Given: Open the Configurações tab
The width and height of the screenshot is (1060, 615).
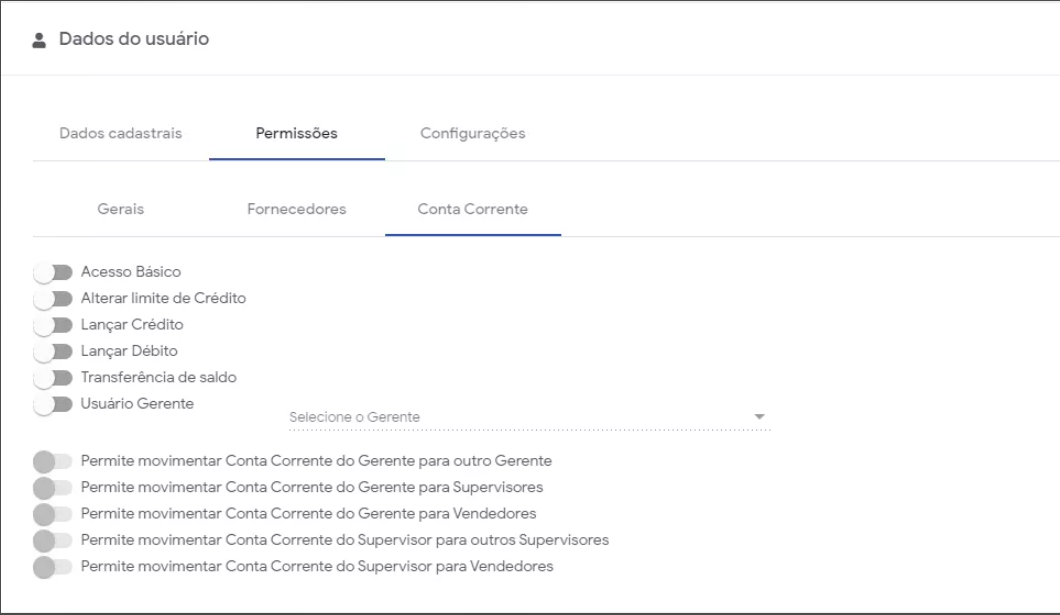Looking at the screenshot, I should point(473,134).
